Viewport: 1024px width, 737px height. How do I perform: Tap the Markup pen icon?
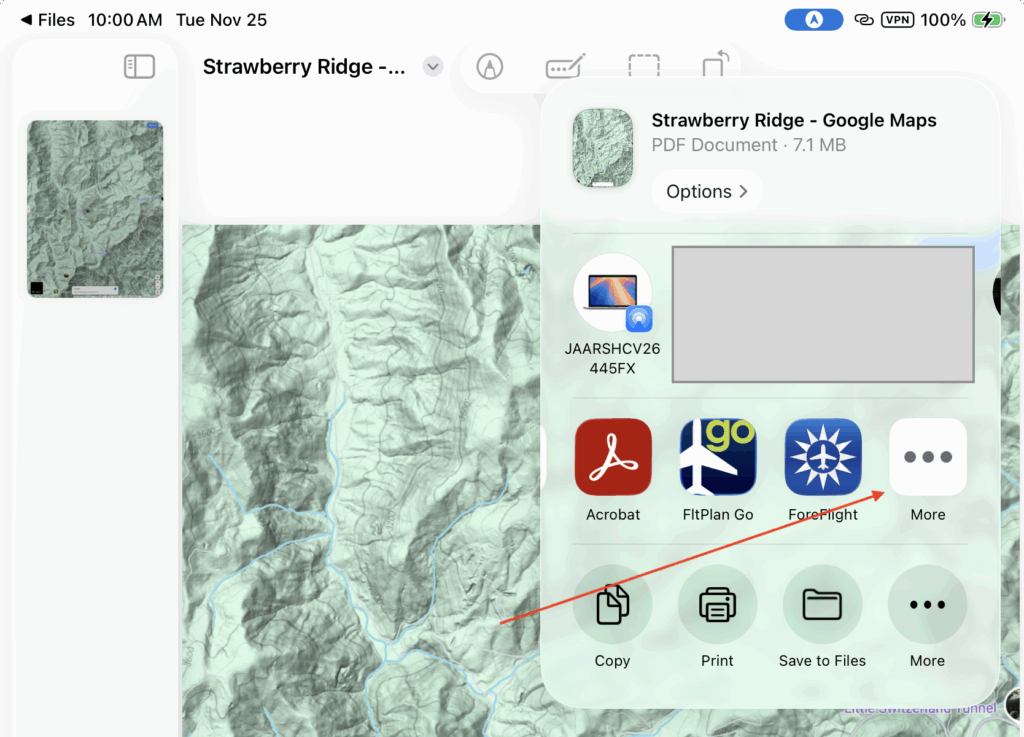click(x=488, y=67)
